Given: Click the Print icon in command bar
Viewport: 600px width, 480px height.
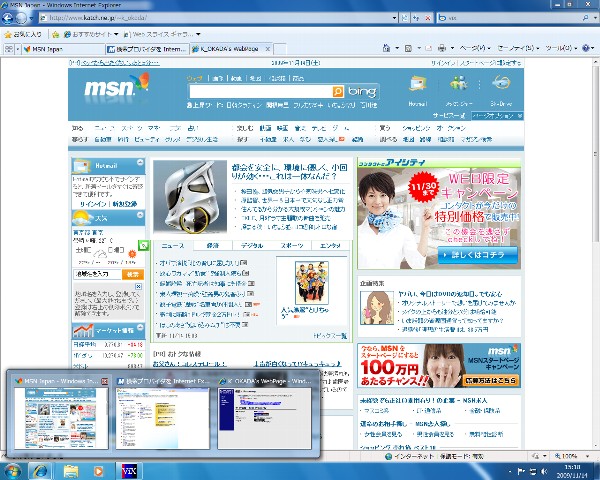Looking at the screenshot, I should (442, 48).
